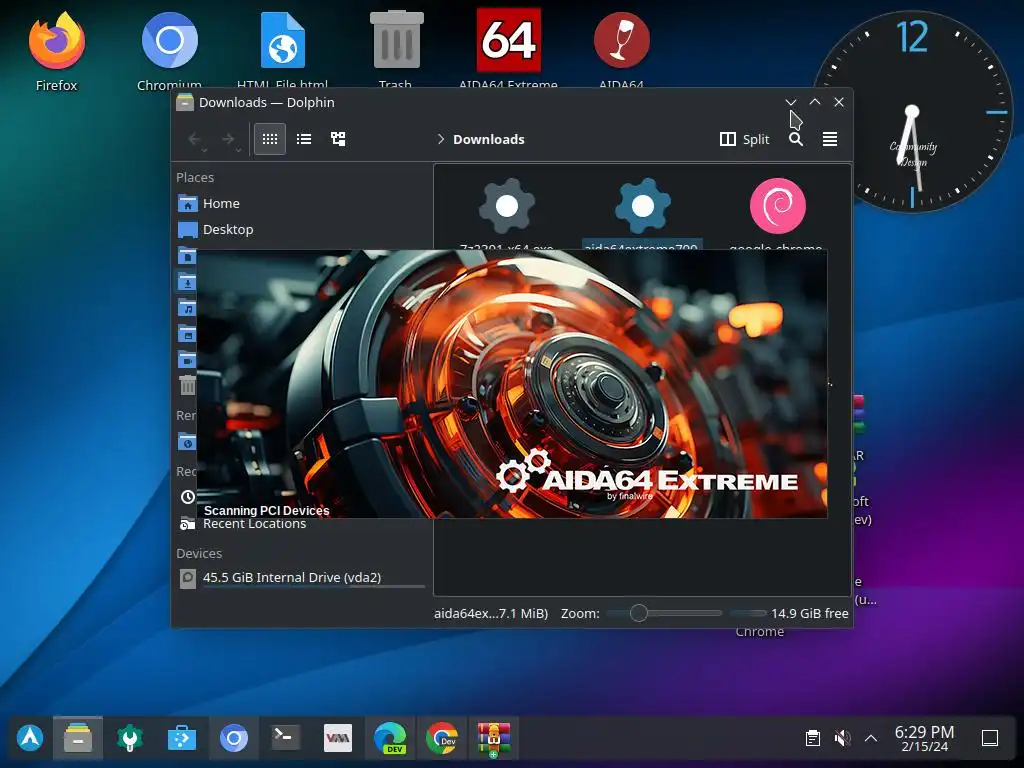Image resolution: width=1024 pixels, height=768 pixels.
Task: Open the Trash desktop icon
Action: pos(396,50)
